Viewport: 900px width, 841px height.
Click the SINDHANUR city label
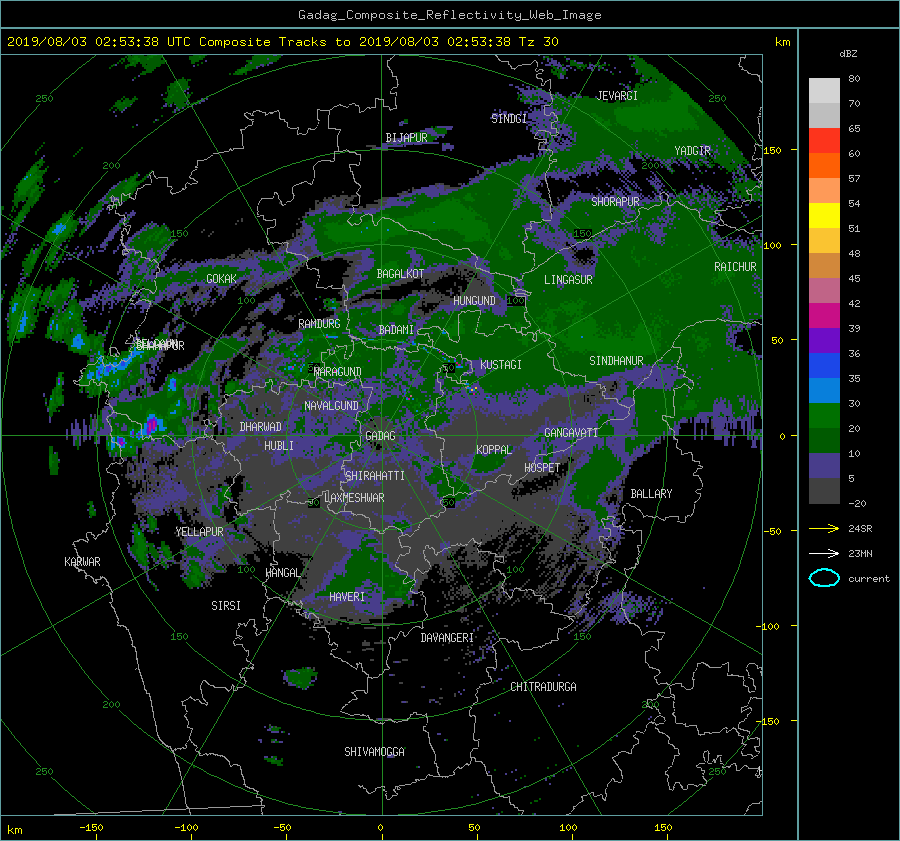tap(616, 361)
